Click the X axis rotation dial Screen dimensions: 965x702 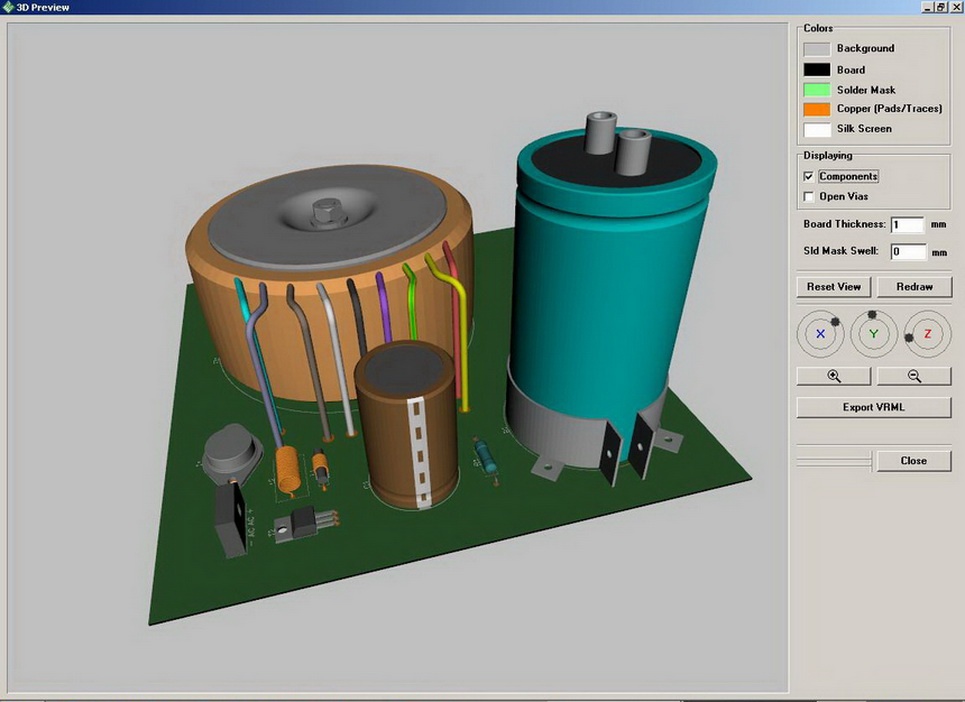tap(820, 334)
